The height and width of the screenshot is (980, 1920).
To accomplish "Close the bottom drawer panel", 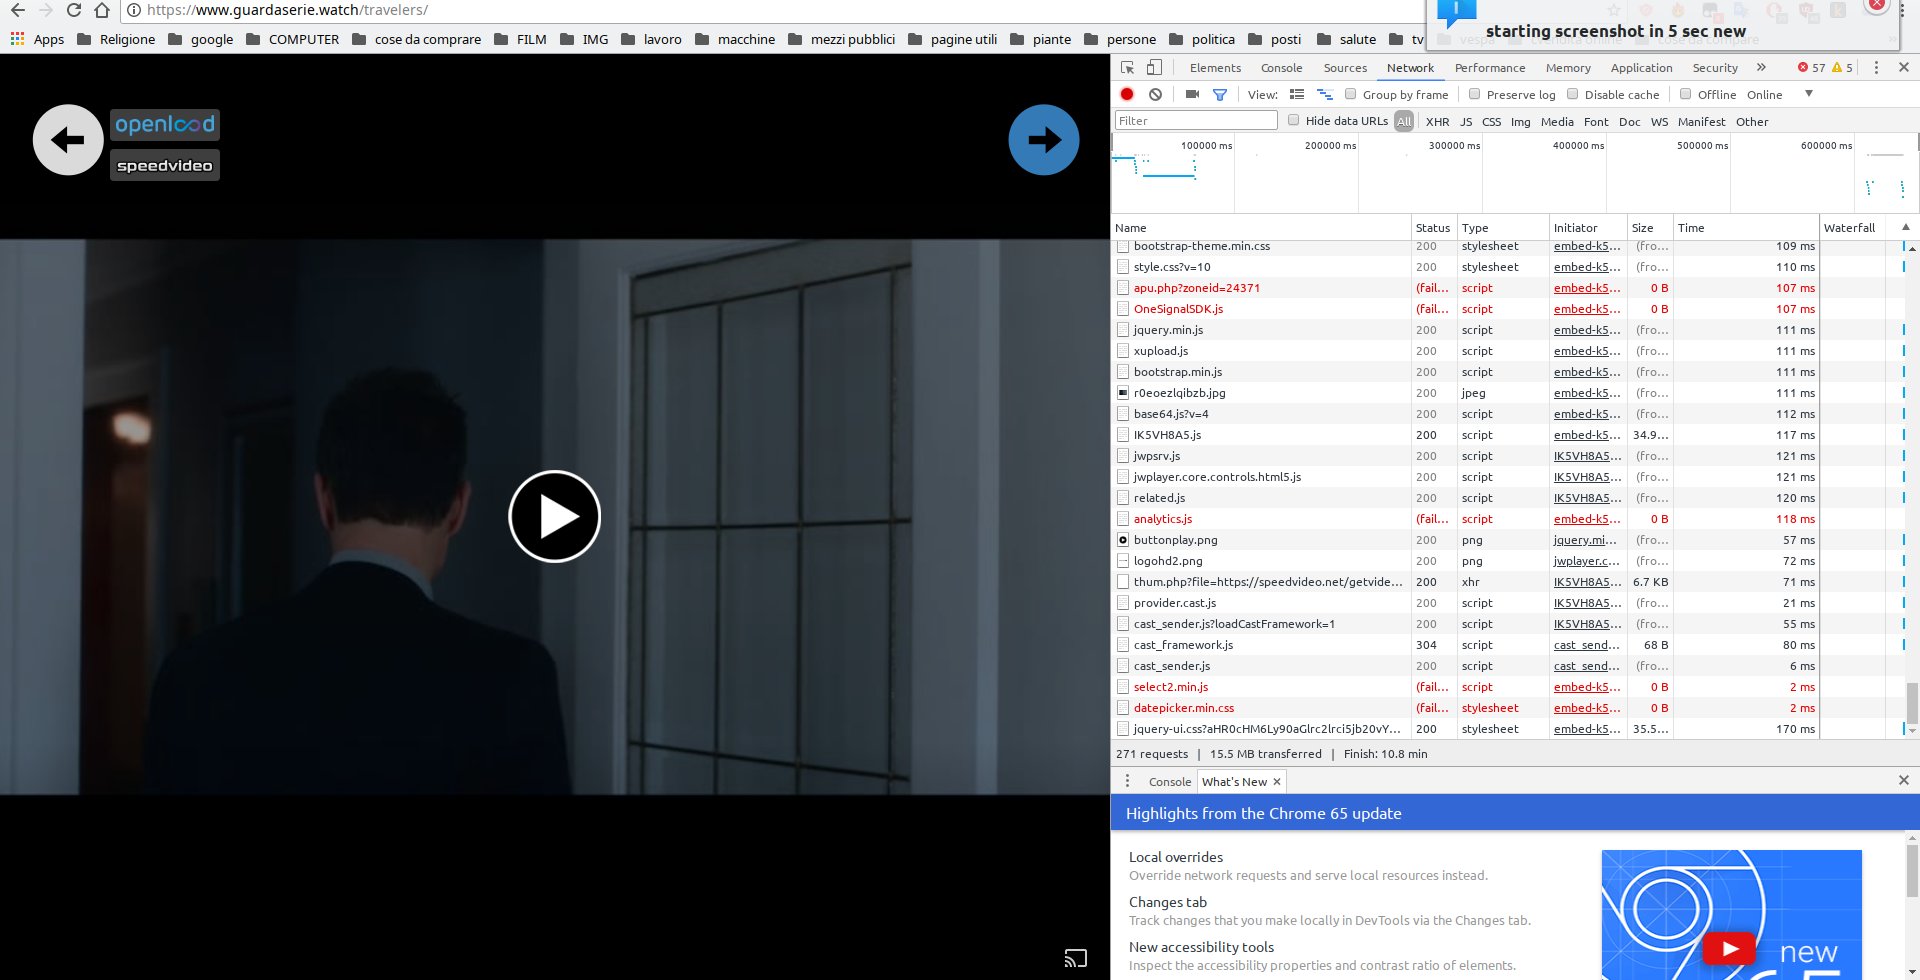I will pos(1904,780).
